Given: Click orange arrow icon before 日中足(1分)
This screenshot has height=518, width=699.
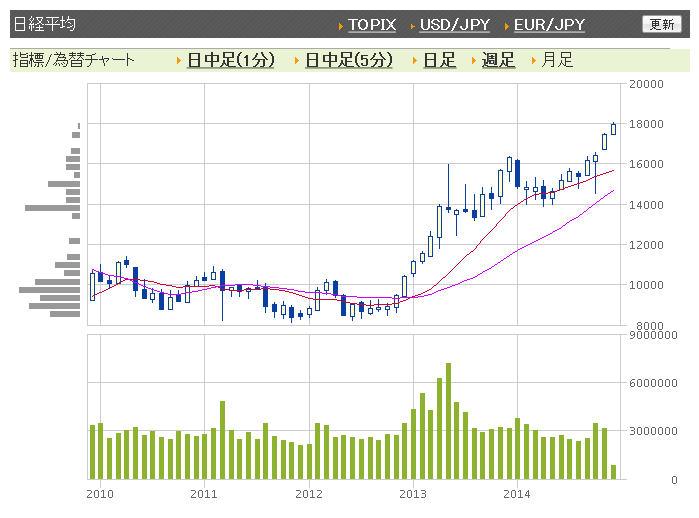Looking at the screenshot, I should coord(179,60).
